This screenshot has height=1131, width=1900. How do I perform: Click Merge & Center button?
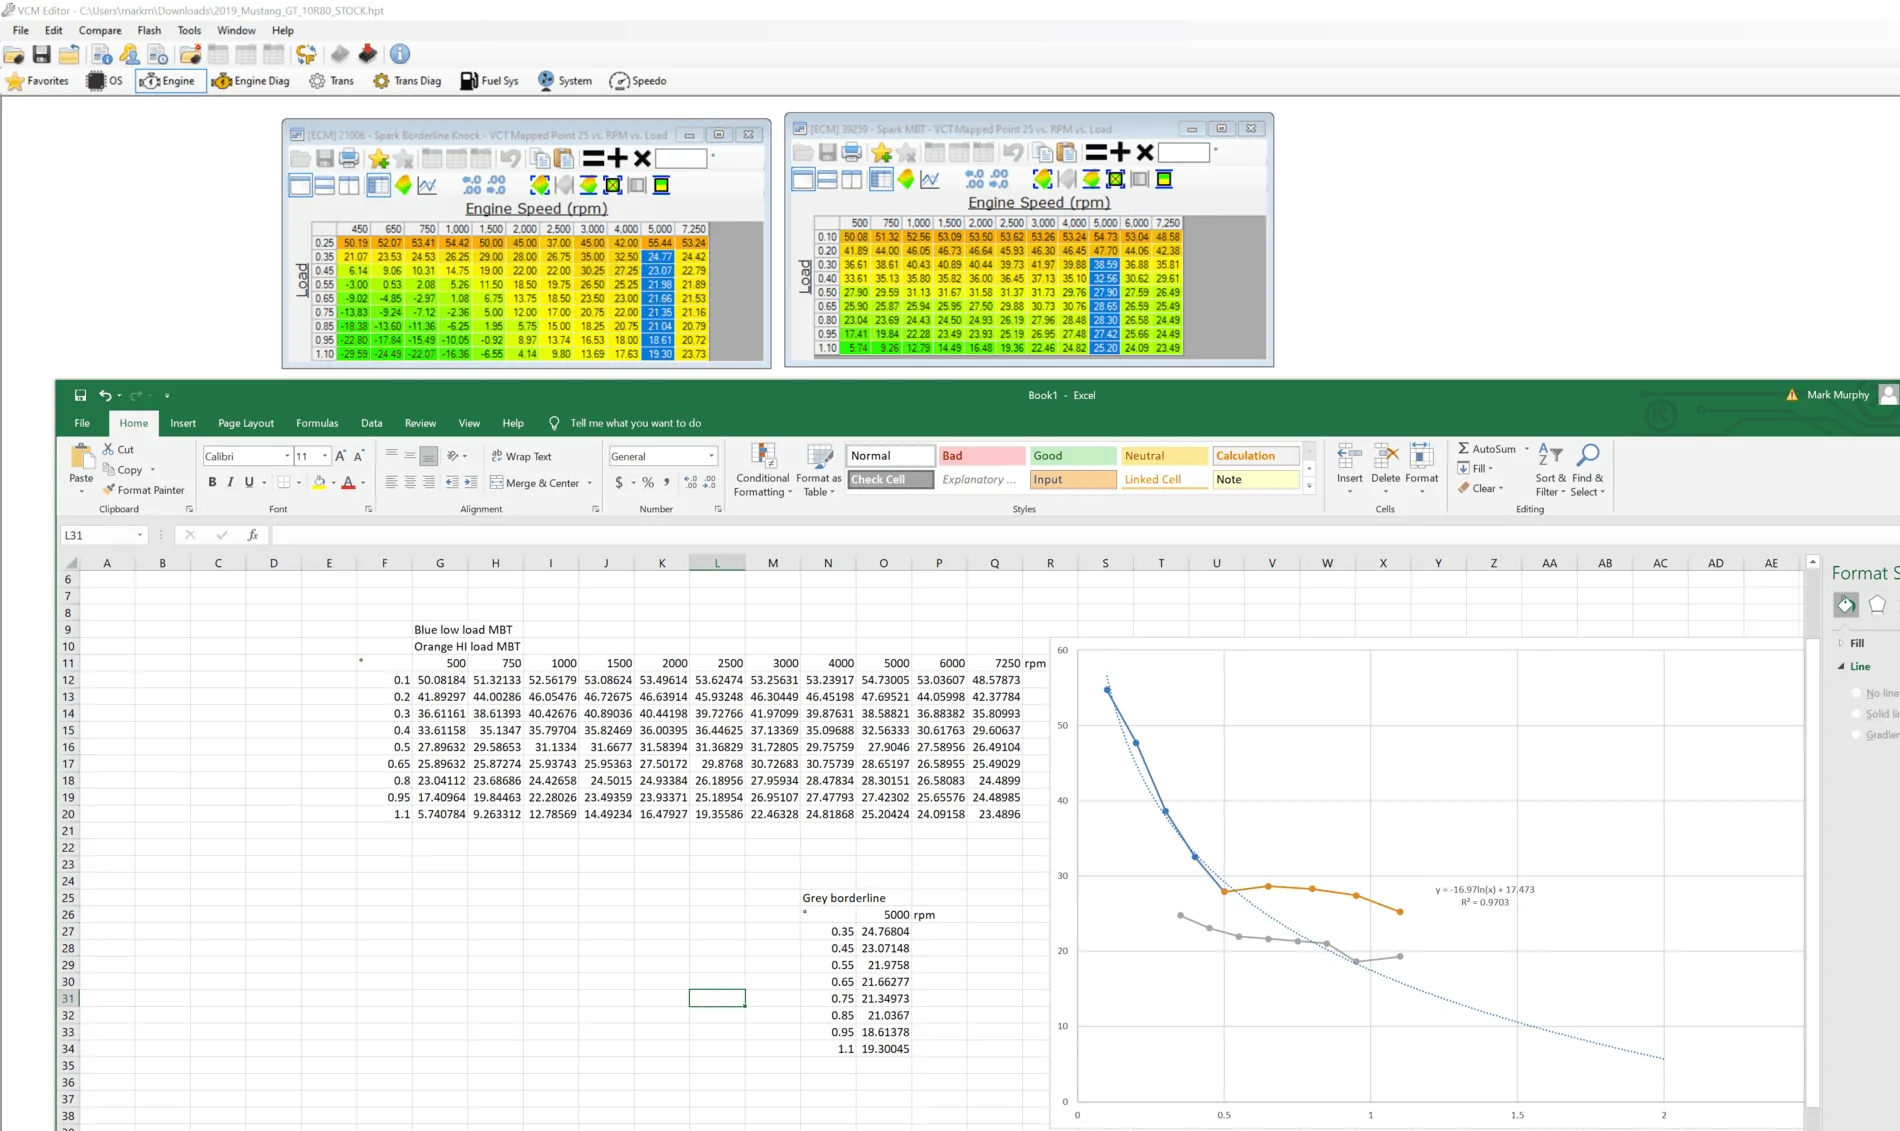[x=535, y=483]
